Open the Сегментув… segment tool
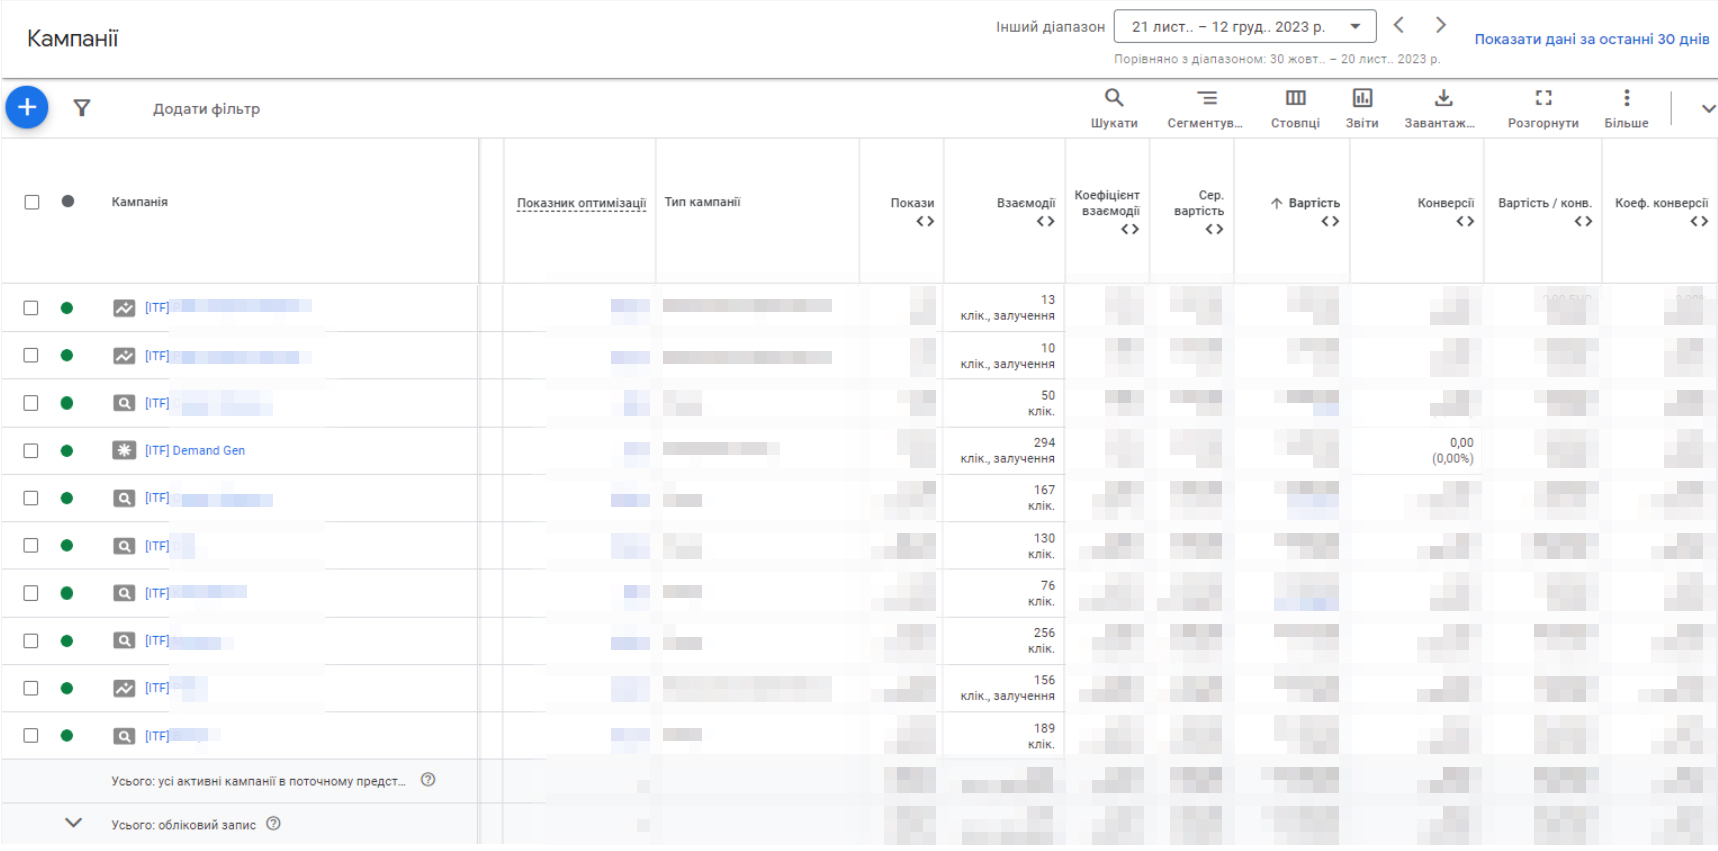This screenshot has height=851, width=1718. (1206, 98)
